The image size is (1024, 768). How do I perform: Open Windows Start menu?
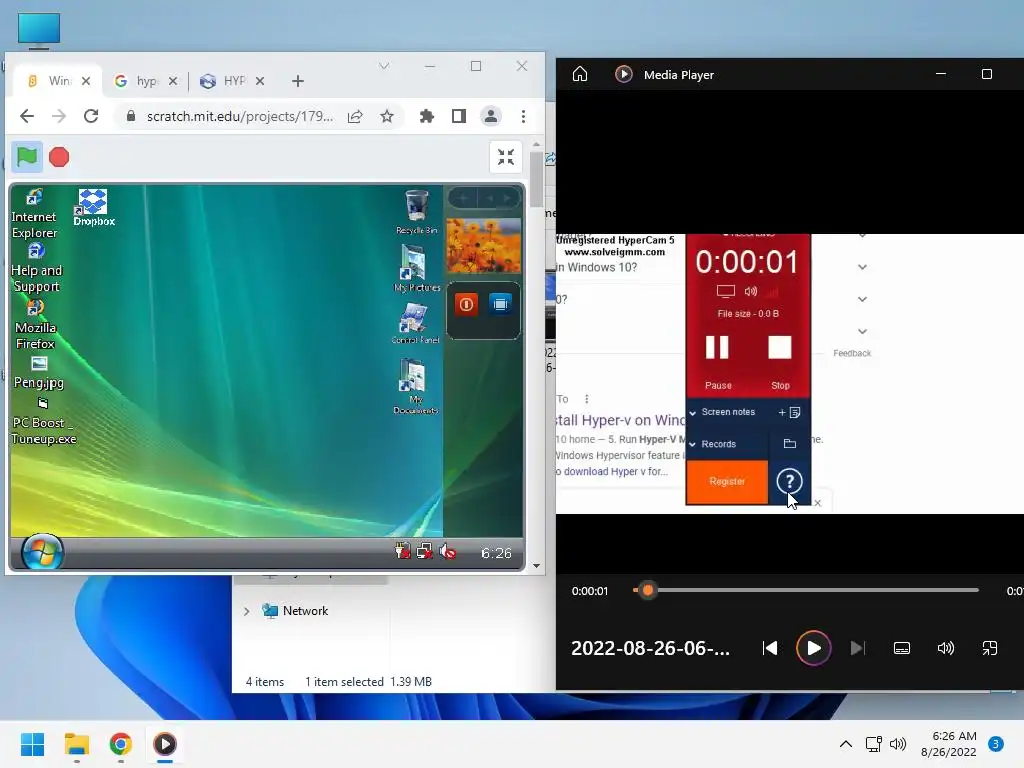[33, 744]
